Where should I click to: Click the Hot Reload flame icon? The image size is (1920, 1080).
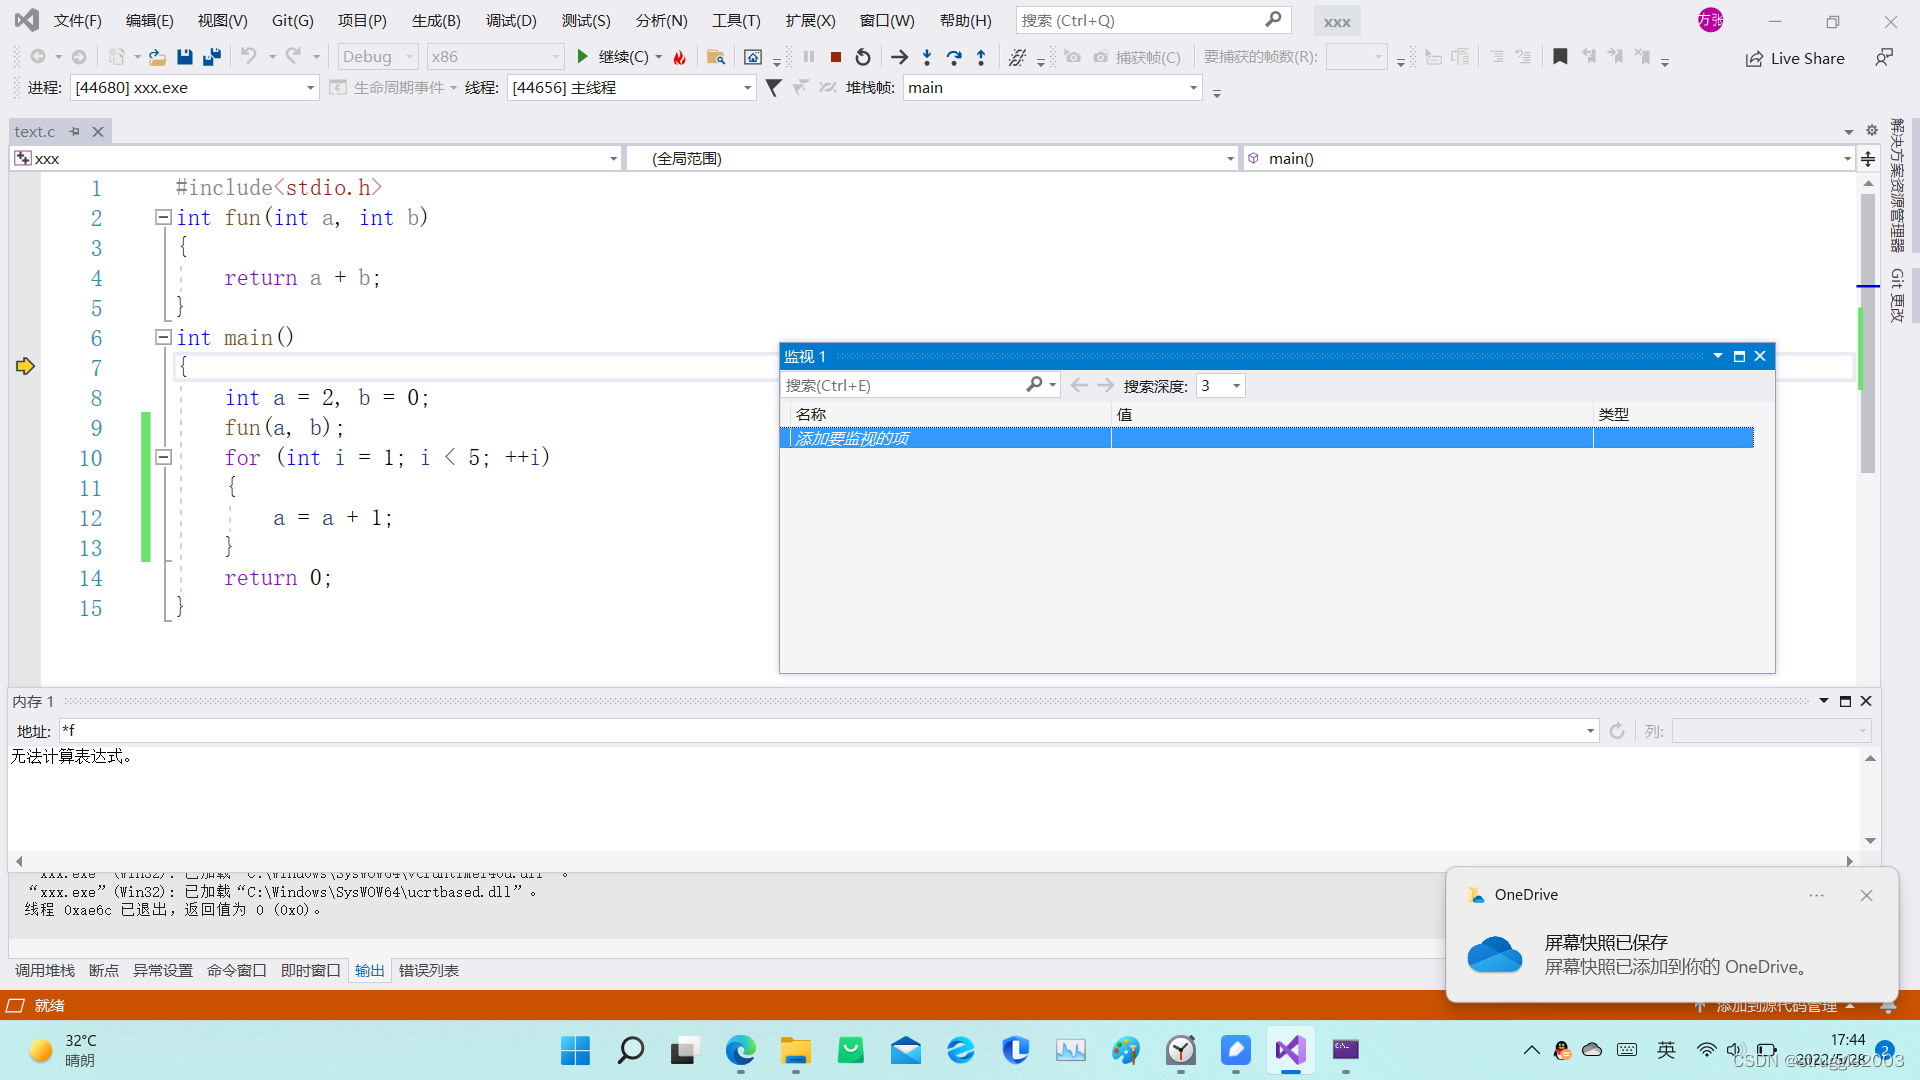[x=680, y=57]
